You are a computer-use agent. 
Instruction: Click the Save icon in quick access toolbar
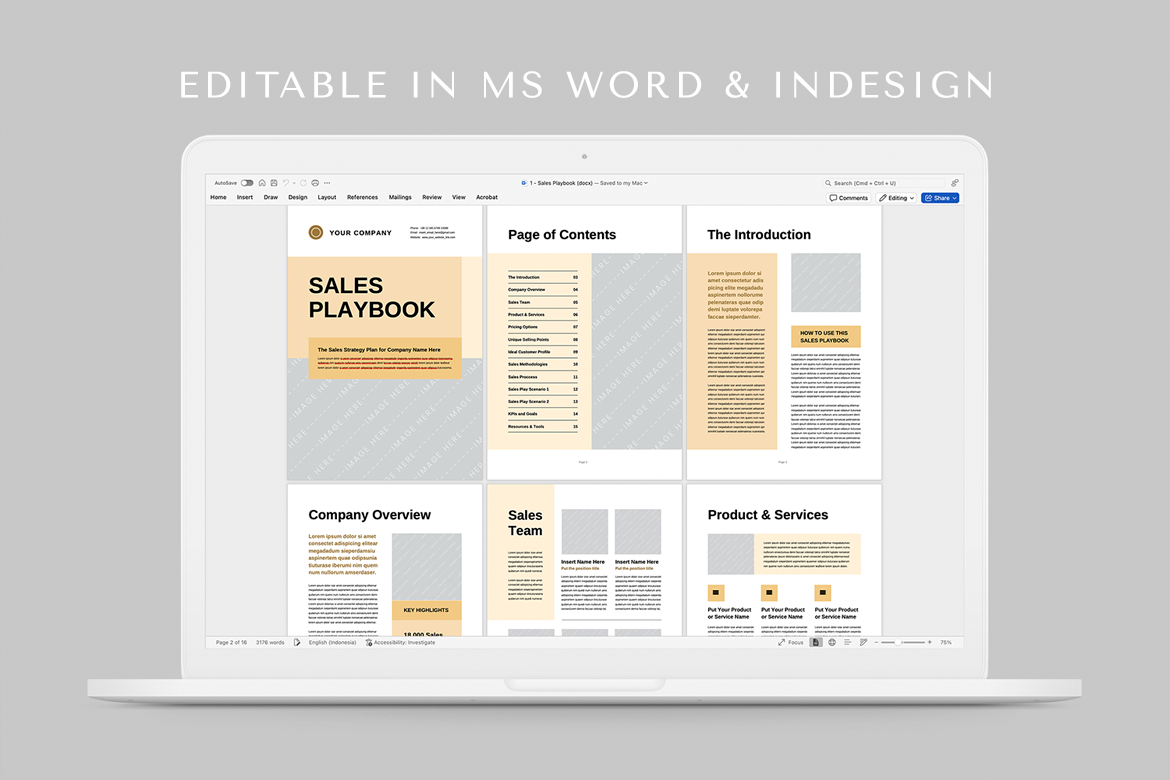point(273,183)
